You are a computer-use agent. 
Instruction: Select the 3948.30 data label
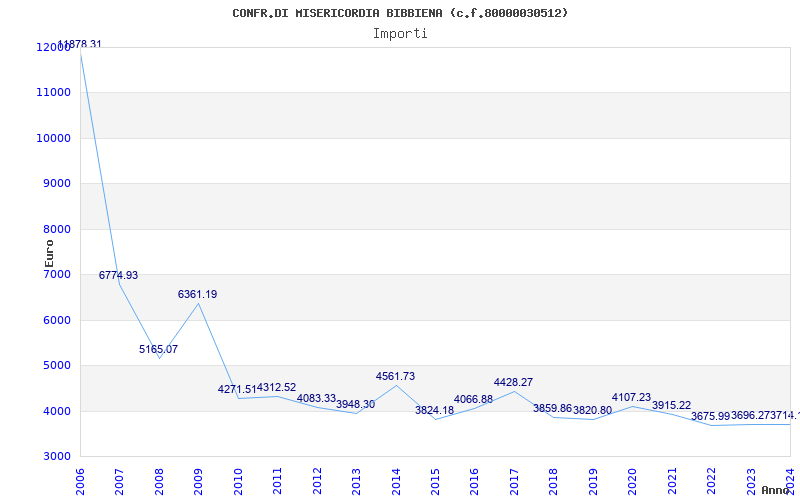pos(356,405)
